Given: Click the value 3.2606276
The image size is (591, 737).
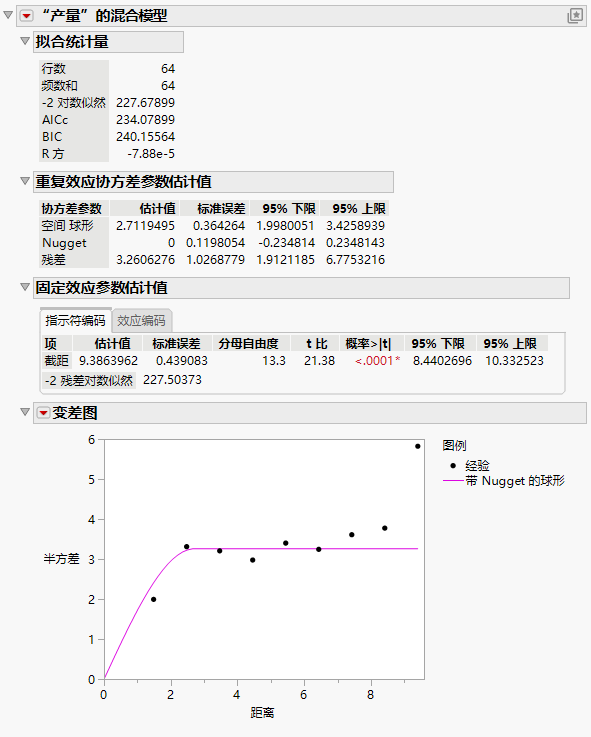Looking at the screenshot, I should point(145,260).
